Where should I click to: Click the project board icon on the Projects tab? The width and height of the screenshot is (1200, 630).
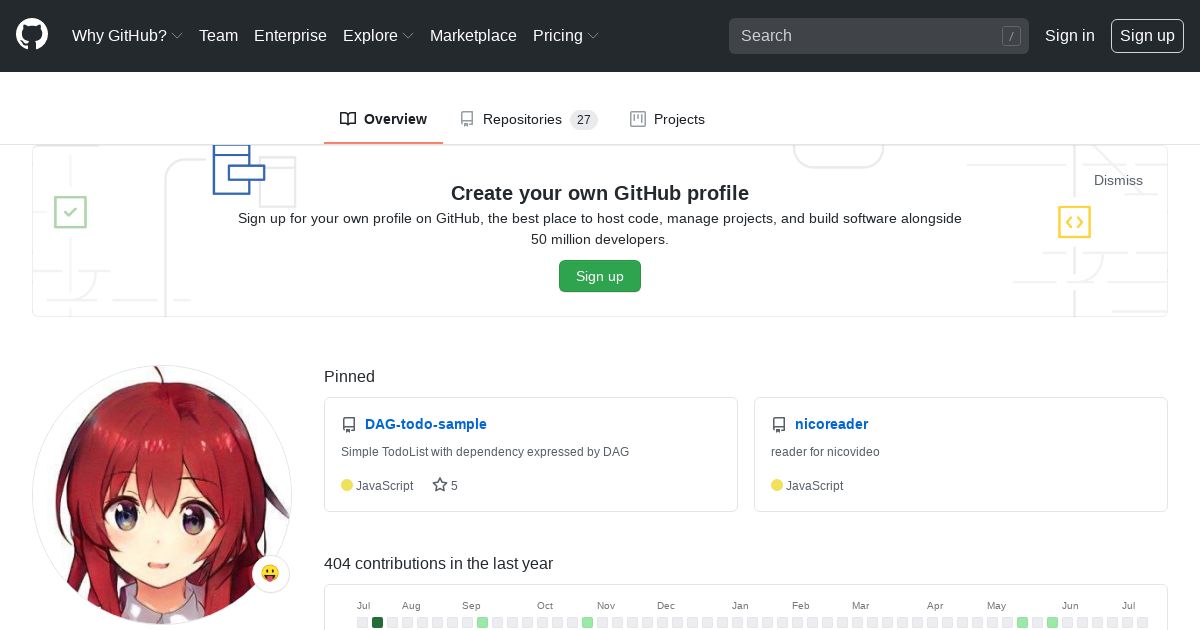coord(638,119)
